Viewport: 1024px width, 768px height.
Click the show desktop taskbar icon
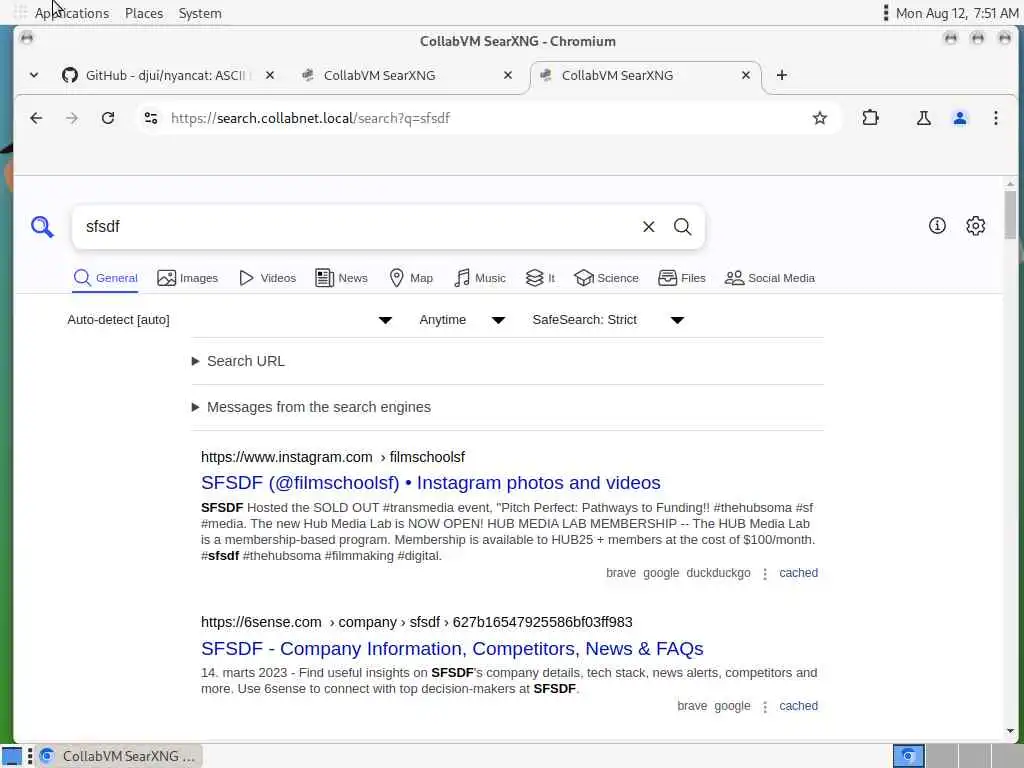(x=12, y=756)
